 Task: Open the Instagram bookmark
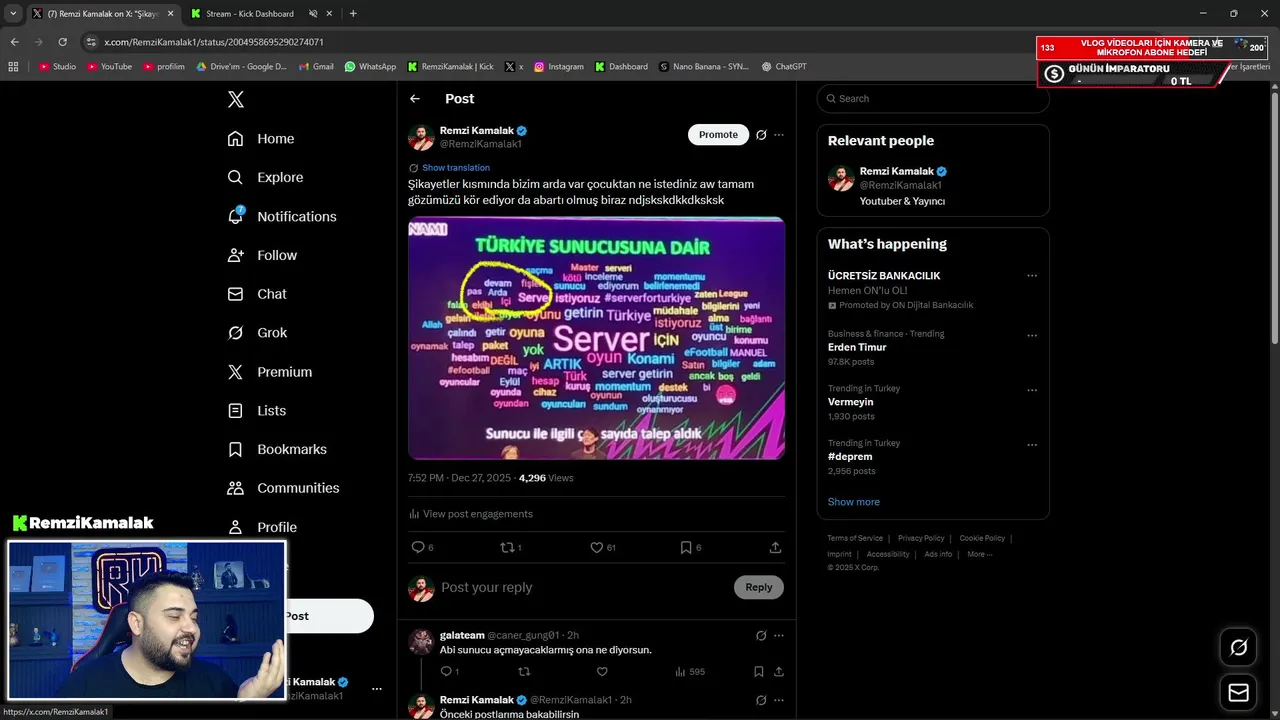(x=559, y=67)
